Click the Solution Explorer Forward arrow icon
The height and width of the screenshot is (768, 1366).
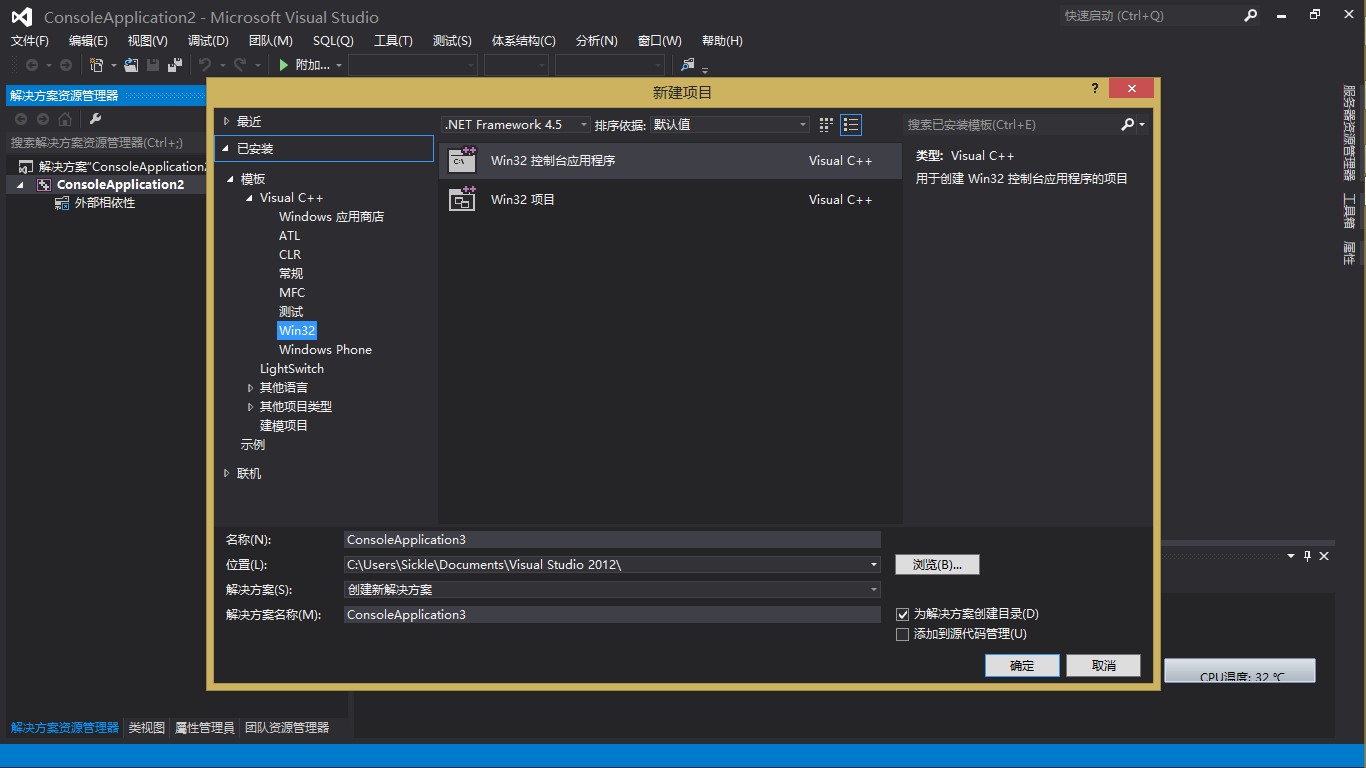pyautogui.click(x=43, y=120)
